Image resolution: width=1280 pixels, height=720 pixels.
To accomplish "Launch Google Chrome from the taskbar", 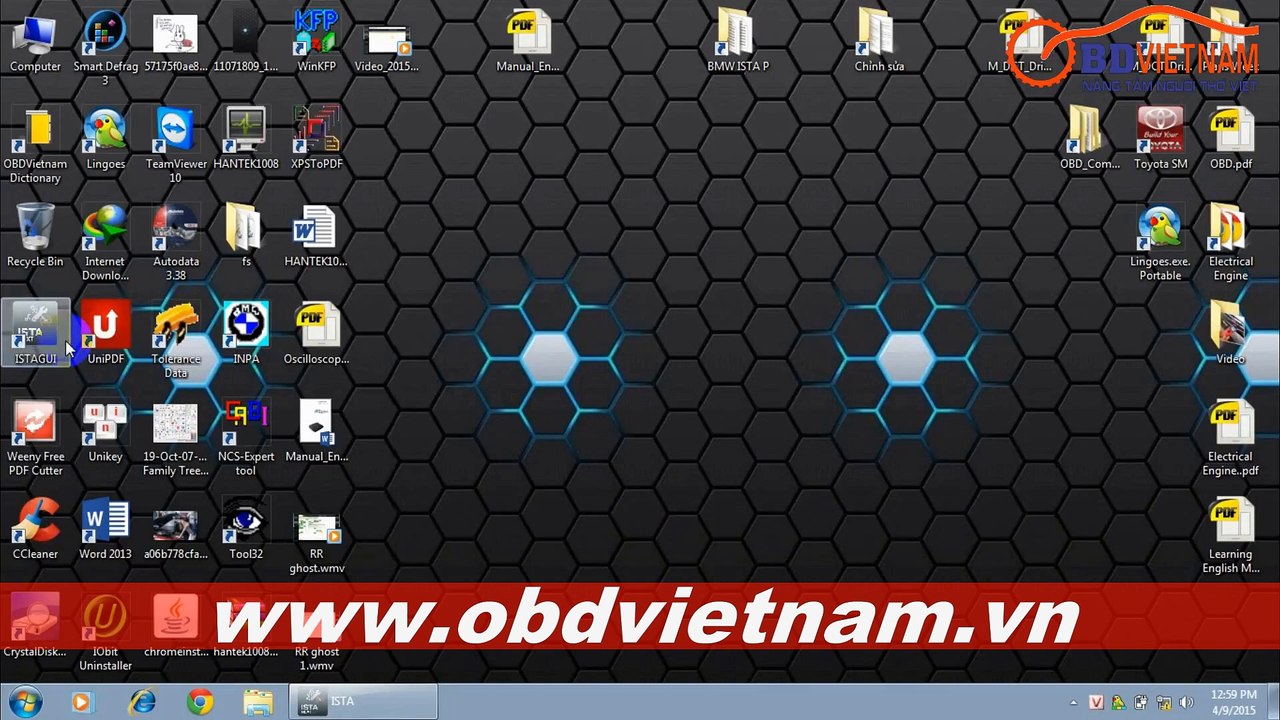I will tap(200, 702).
